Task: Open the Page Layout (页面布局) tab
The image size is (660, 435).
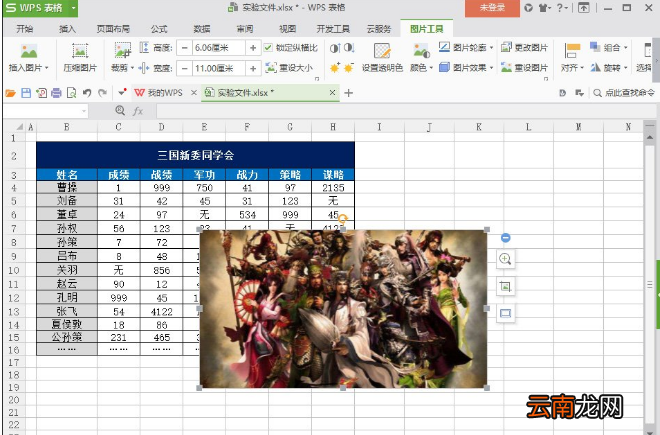Action: (x=113, y=29)
